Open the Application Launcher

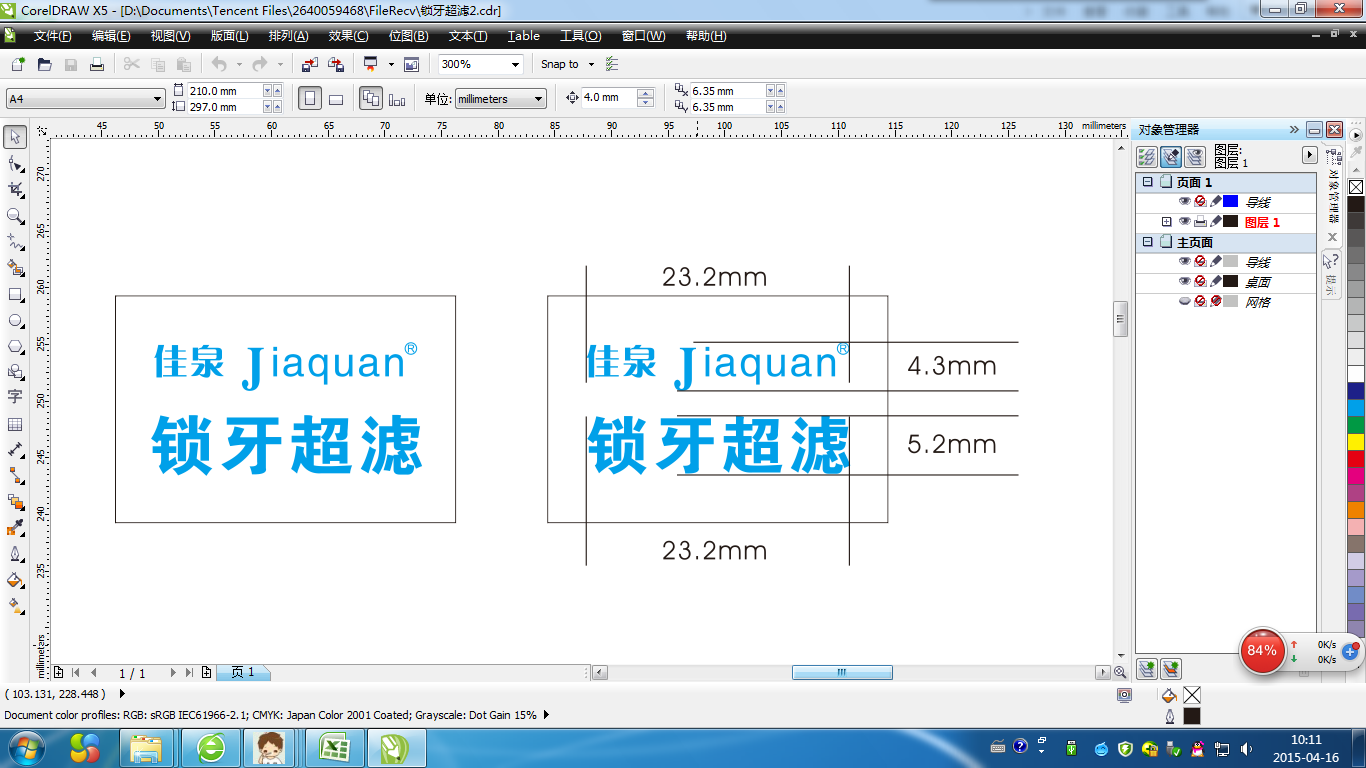[371, 64]
